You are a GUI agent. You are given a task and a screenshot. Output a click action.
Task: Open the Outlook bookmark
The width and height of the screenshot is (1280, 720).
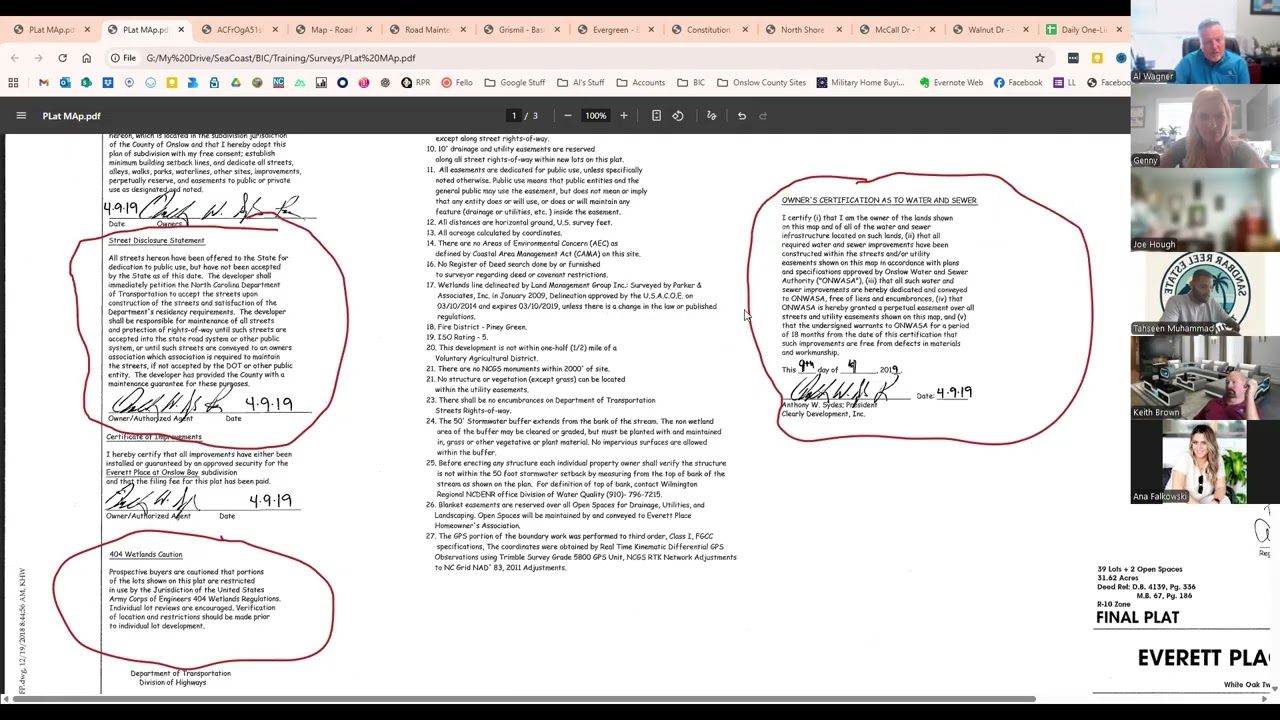pos(65,83)
